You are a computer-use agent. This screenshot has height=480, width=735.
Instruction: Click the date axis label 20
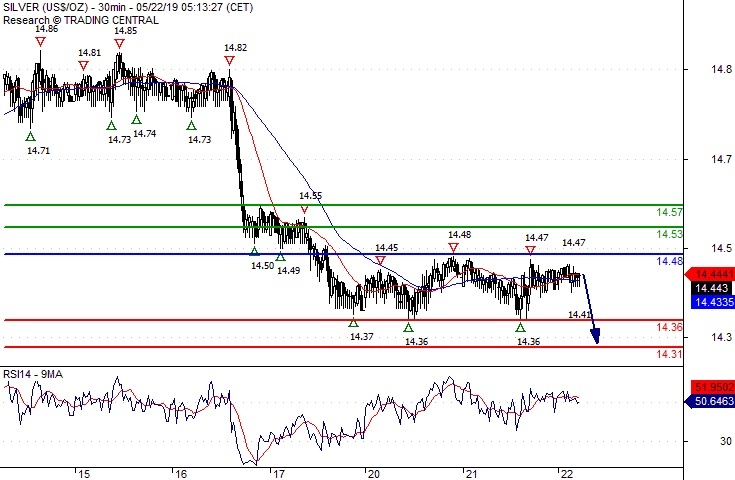[x=373, y=474]
